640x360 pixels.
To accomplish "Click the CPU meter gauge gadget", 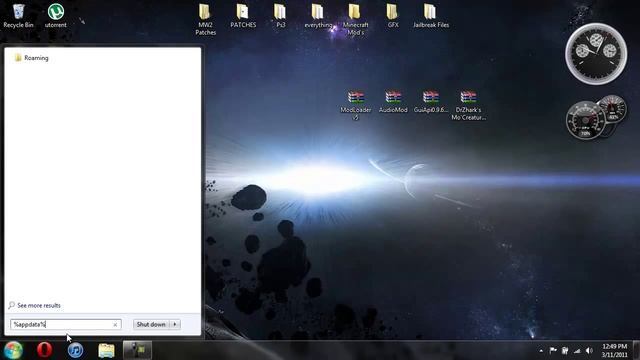I will coord(586,120).
